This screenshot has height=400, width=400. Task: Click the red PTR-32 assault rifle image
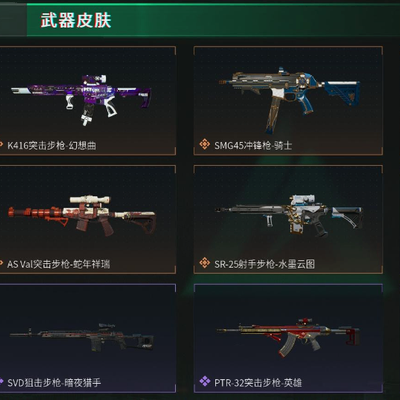(288, 337)
